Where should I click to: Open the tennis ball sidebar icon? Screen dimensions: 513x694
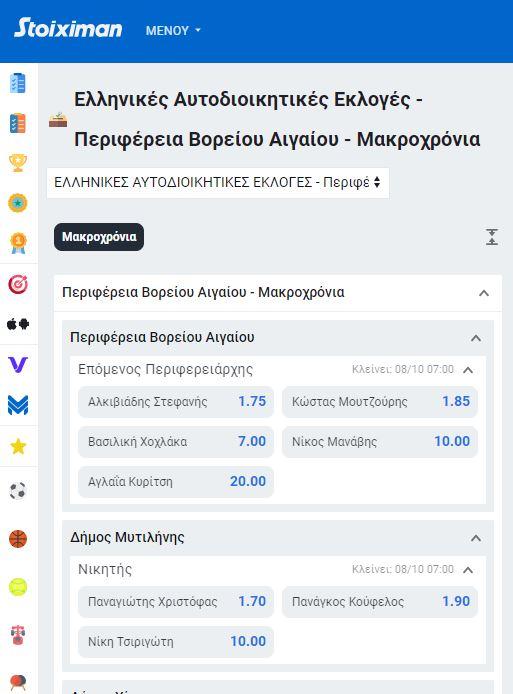18,587
